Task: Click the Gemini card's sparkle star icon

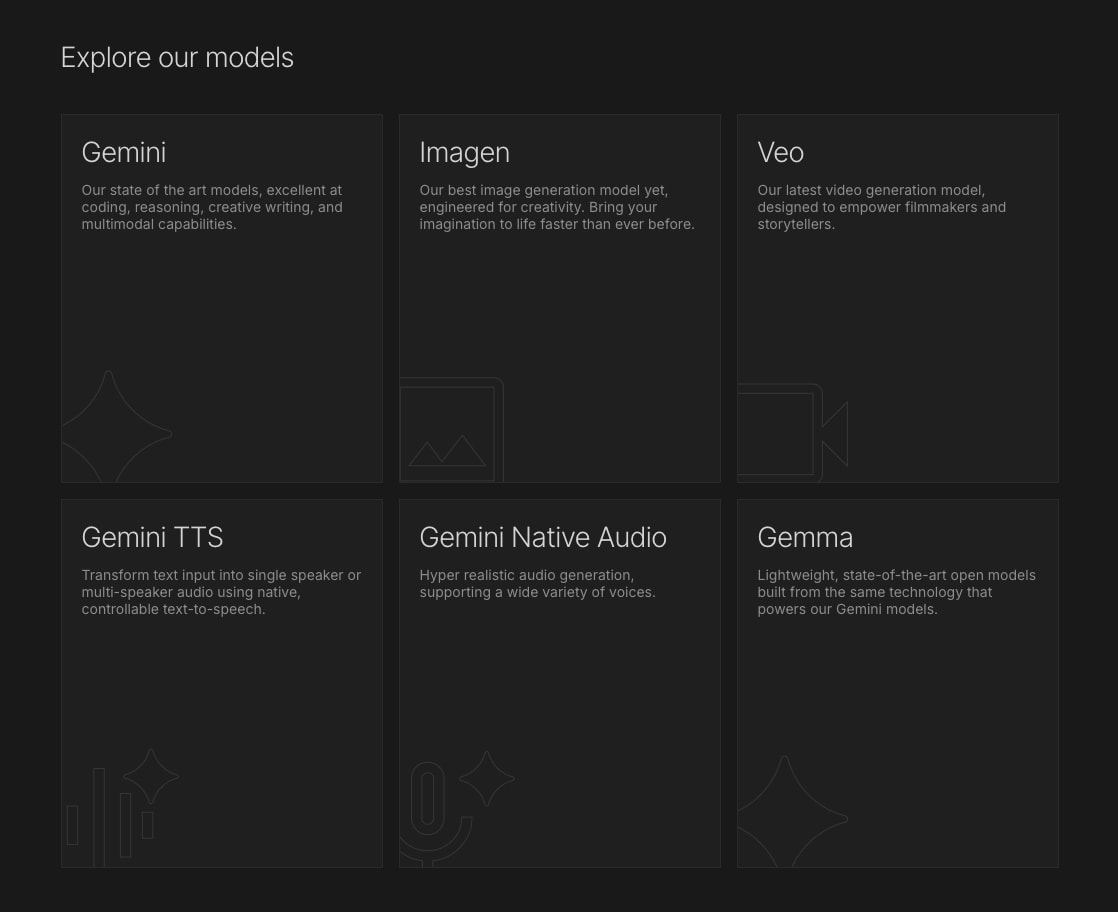Action: pyautogui.click(x=116, y=426)
